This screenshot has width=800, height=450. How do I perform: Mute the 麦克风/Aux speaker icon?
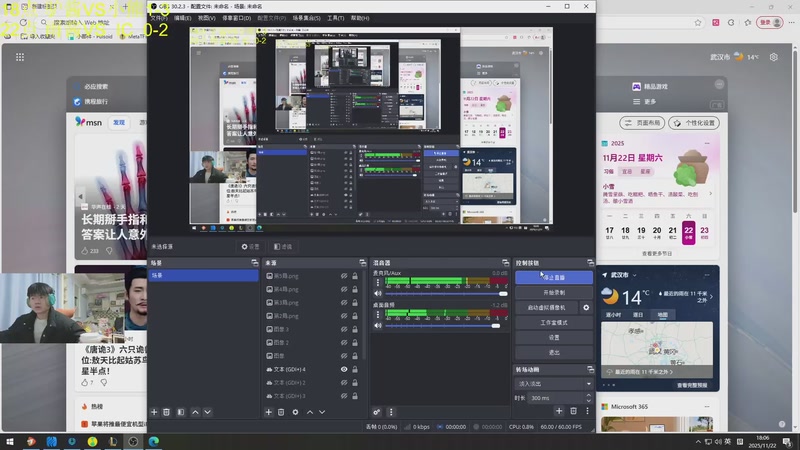point(378,293)
